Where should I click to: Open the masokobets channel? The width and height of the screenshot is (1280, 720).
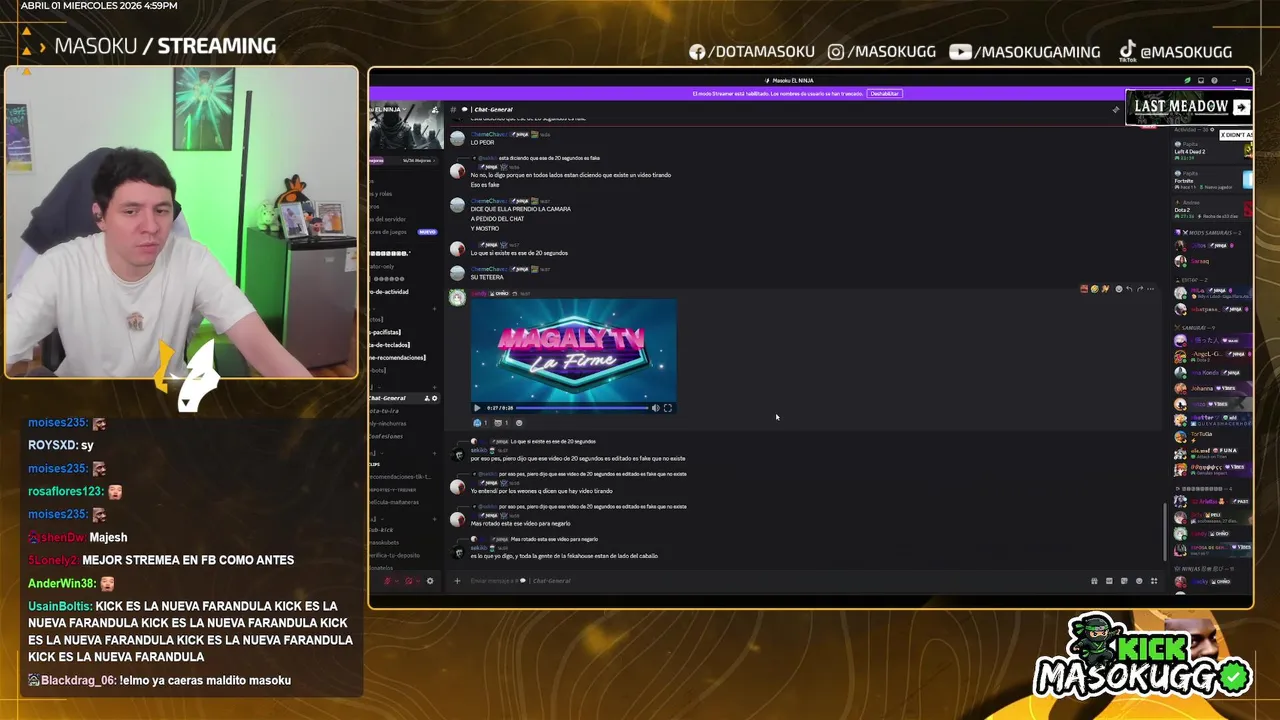384,543
